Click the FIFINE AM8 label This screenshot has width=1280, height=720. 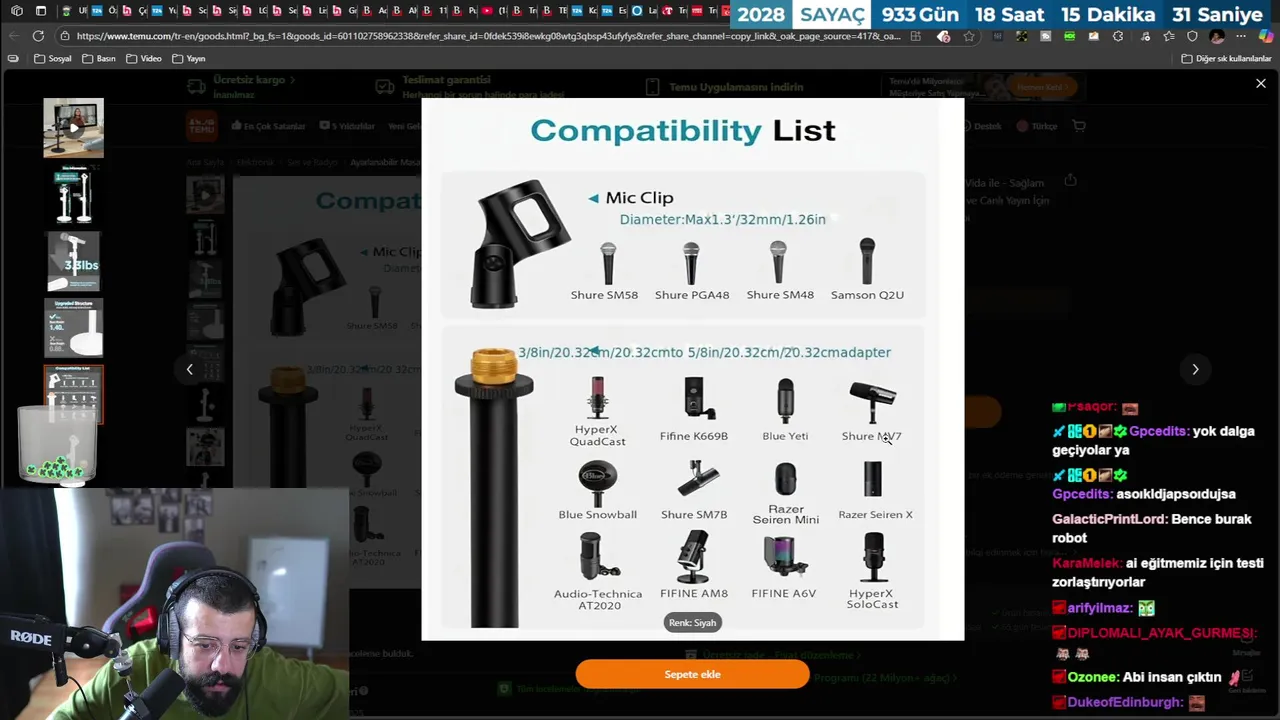click(694, 594)
